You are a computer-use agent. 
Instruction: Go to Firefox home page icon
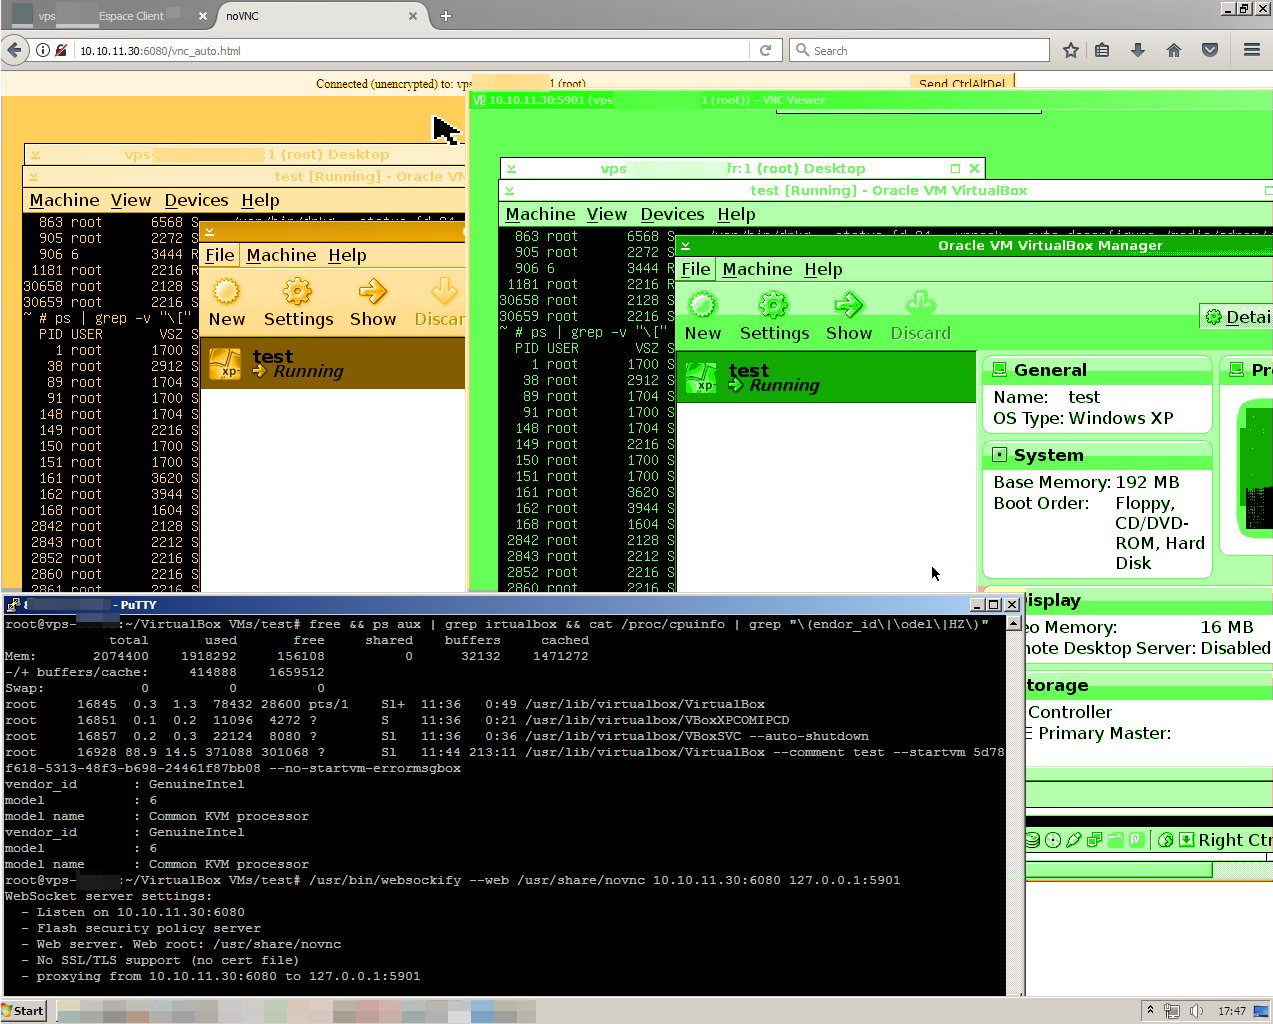point(1174,50)
